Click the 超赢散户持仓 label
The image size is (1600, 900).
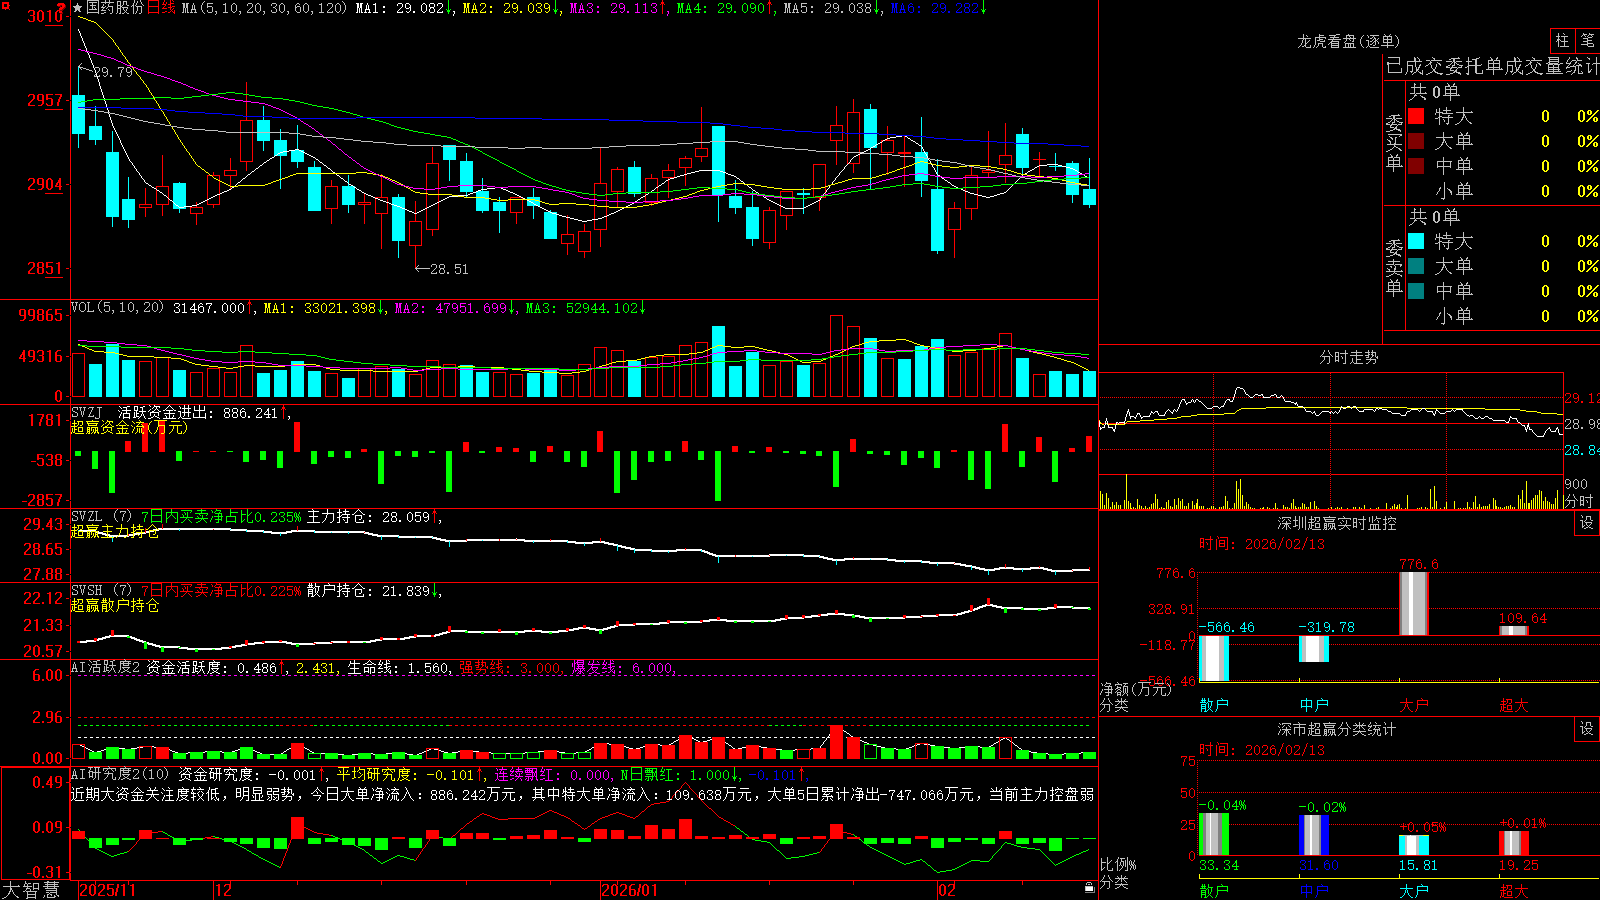coord(115,606)
